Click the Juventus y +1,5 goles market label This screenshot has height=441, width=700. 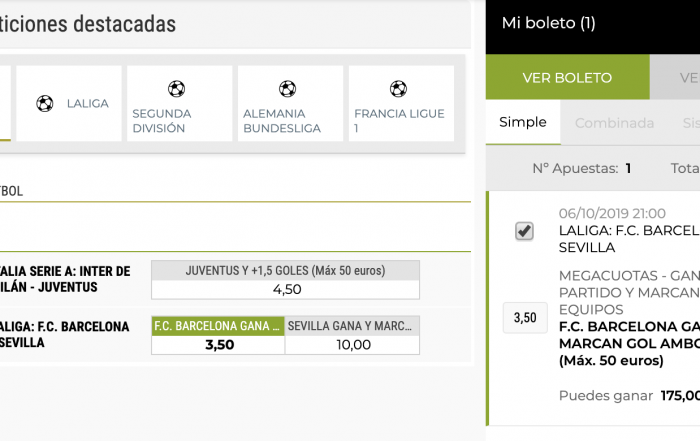286,270
